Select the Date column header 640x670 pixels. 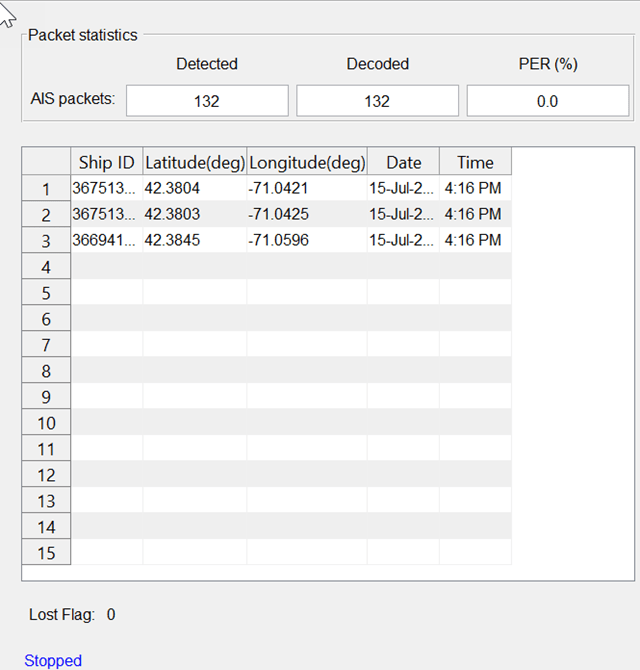click(403, 162)
